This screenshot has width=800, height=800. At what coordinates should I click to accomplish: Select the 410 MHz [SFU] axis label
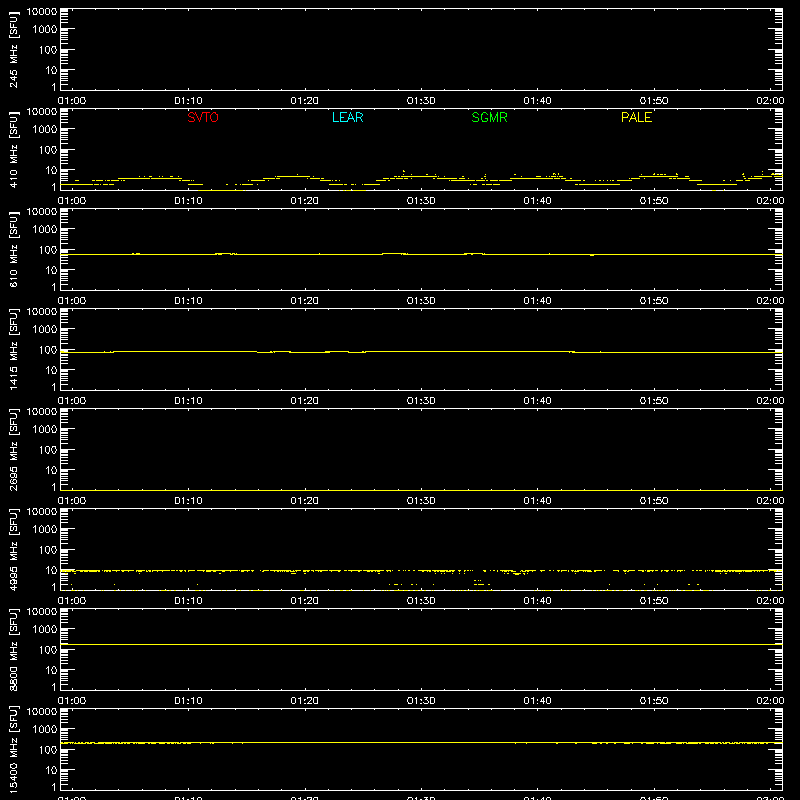[x=13, y=149]
